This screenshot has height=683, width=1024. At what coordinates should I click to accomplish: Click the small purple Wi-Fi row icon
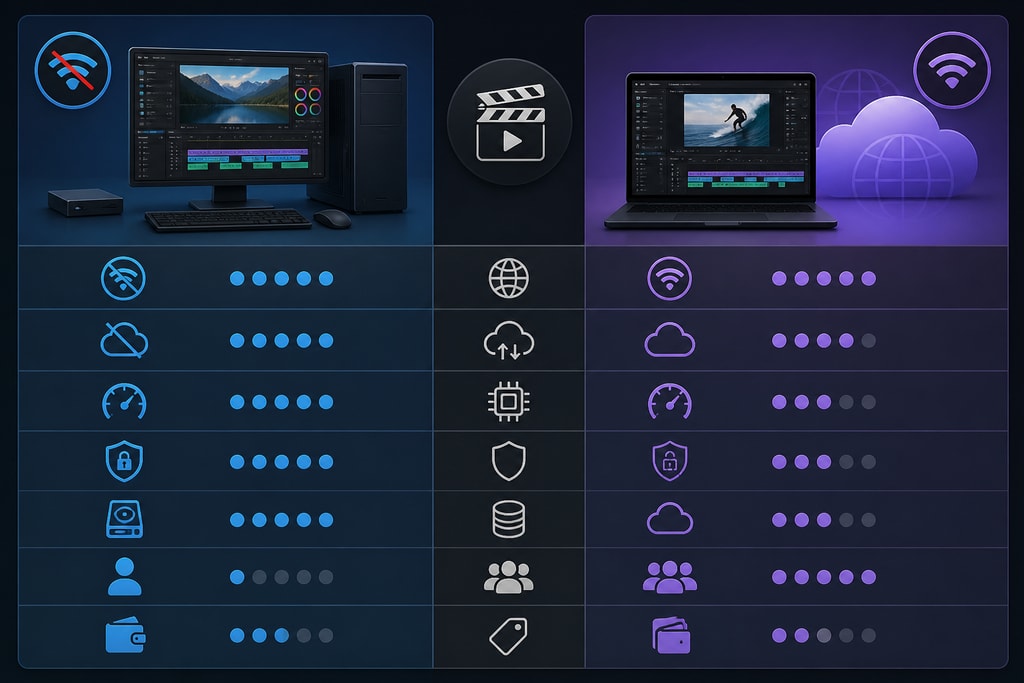[x=669, y=279]
